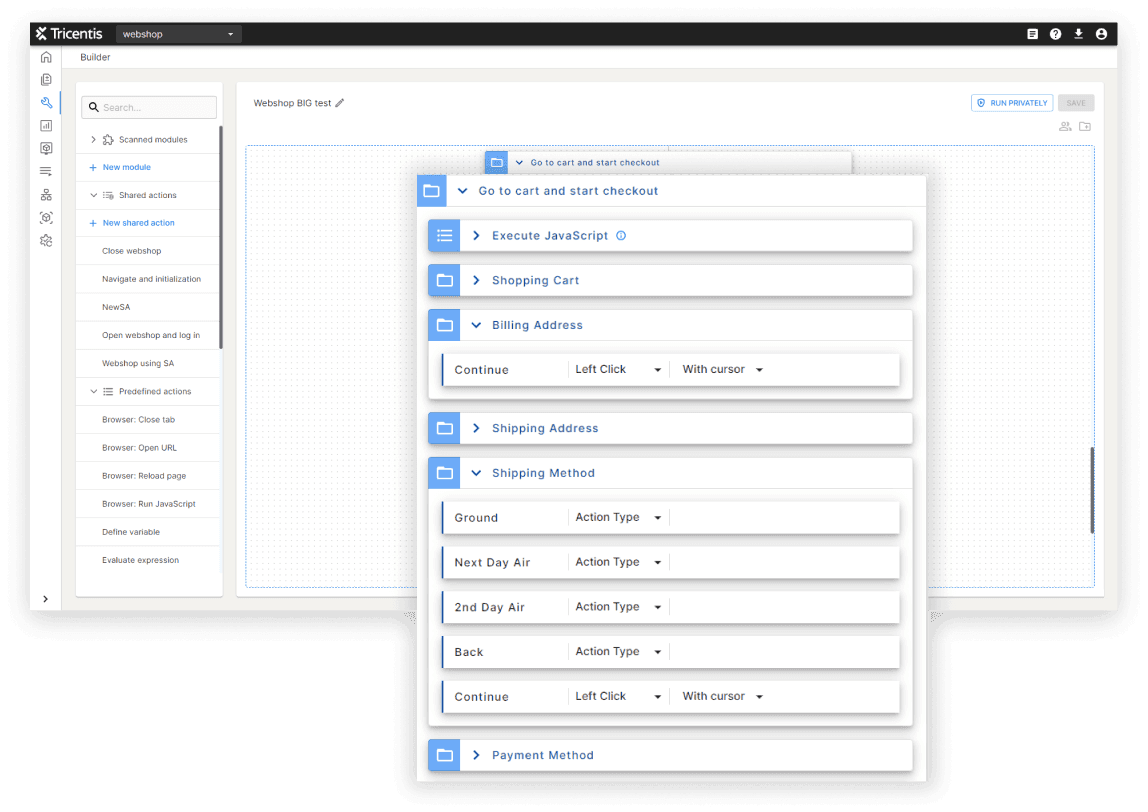Viewport: 1148px width, 812px height.
Task: Open the list lines icon in sidebar
Action: pyautogui.click(x=46, y=171)
